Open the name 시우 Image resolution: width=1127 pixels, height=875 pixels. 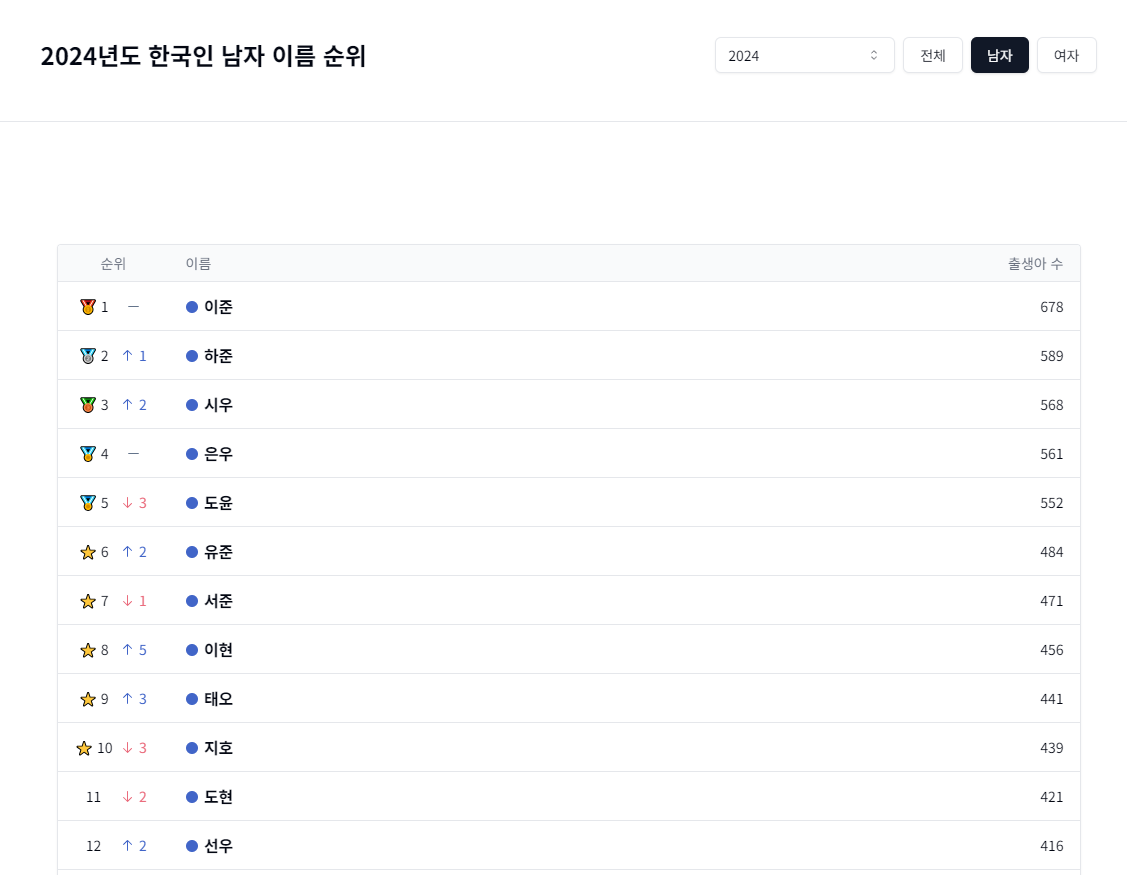218,405
